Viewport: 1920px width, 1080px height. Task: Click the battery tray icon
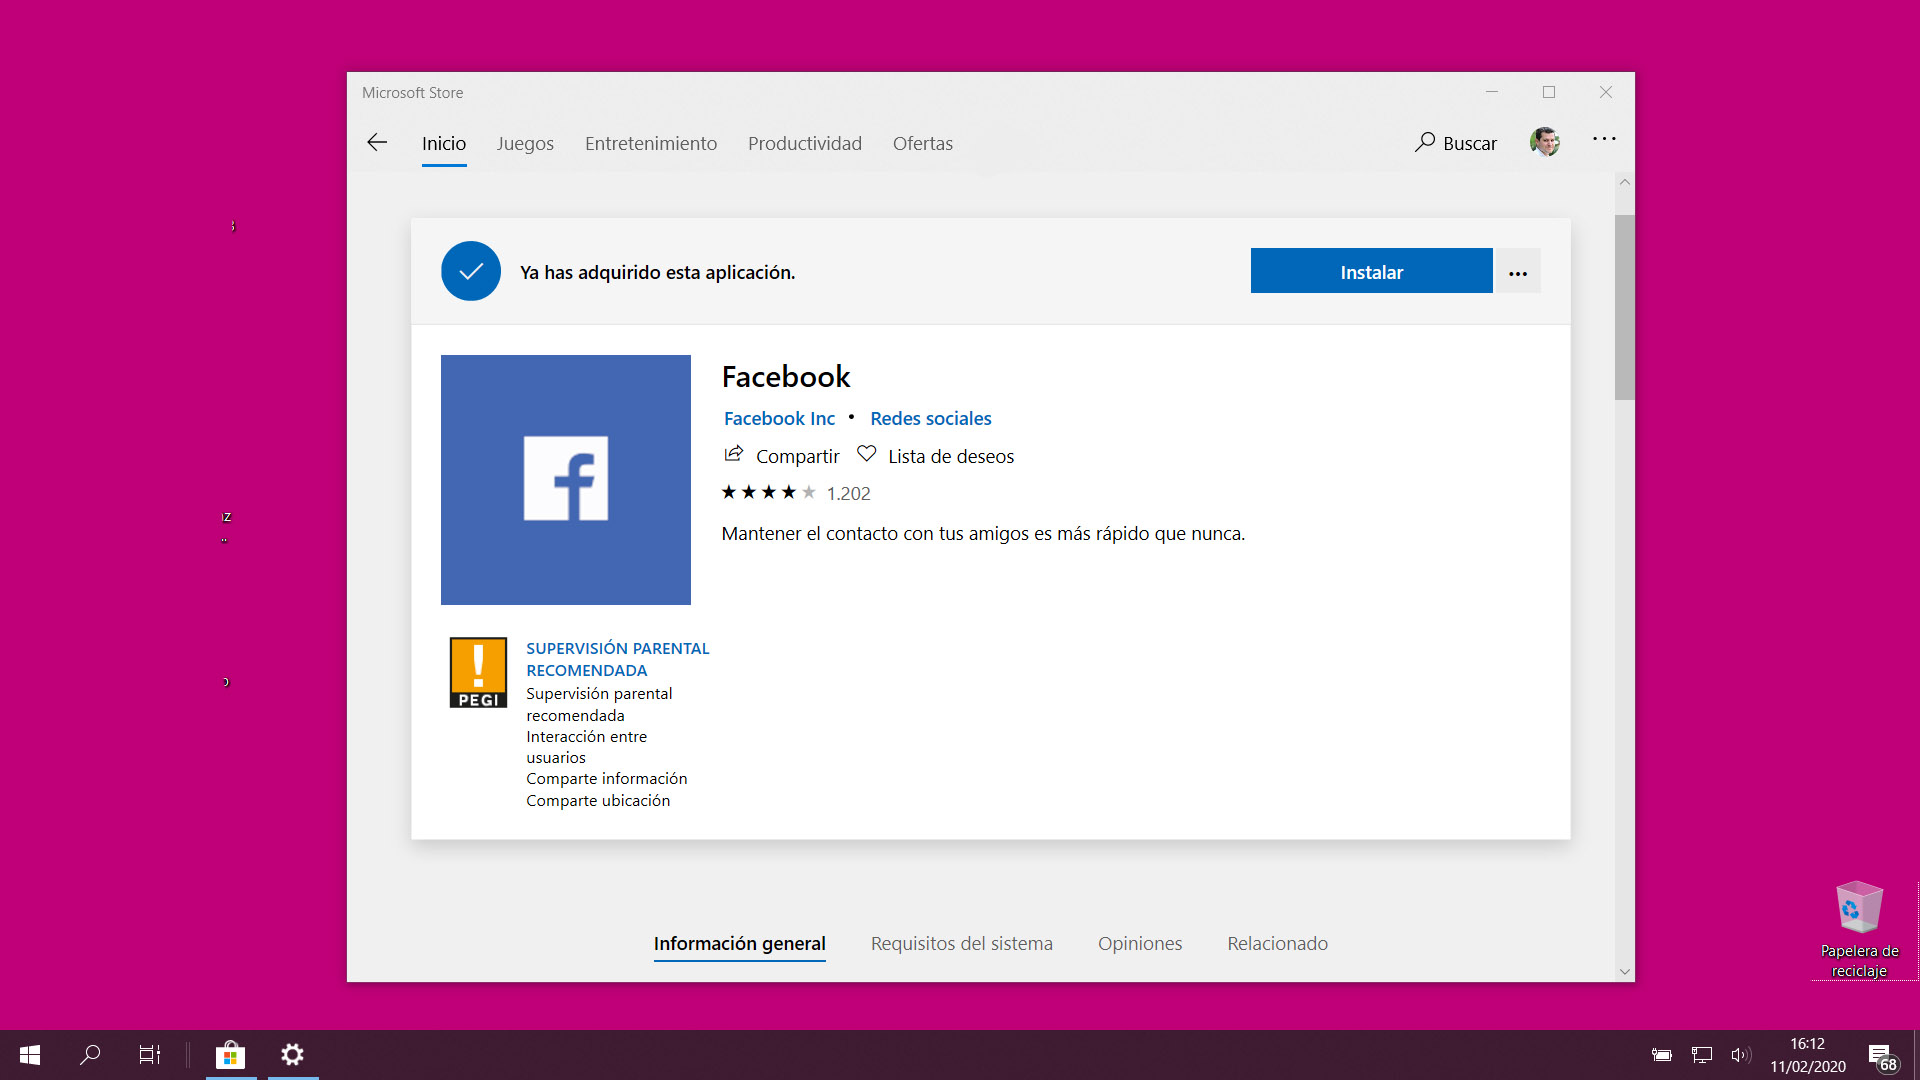1662,1055
